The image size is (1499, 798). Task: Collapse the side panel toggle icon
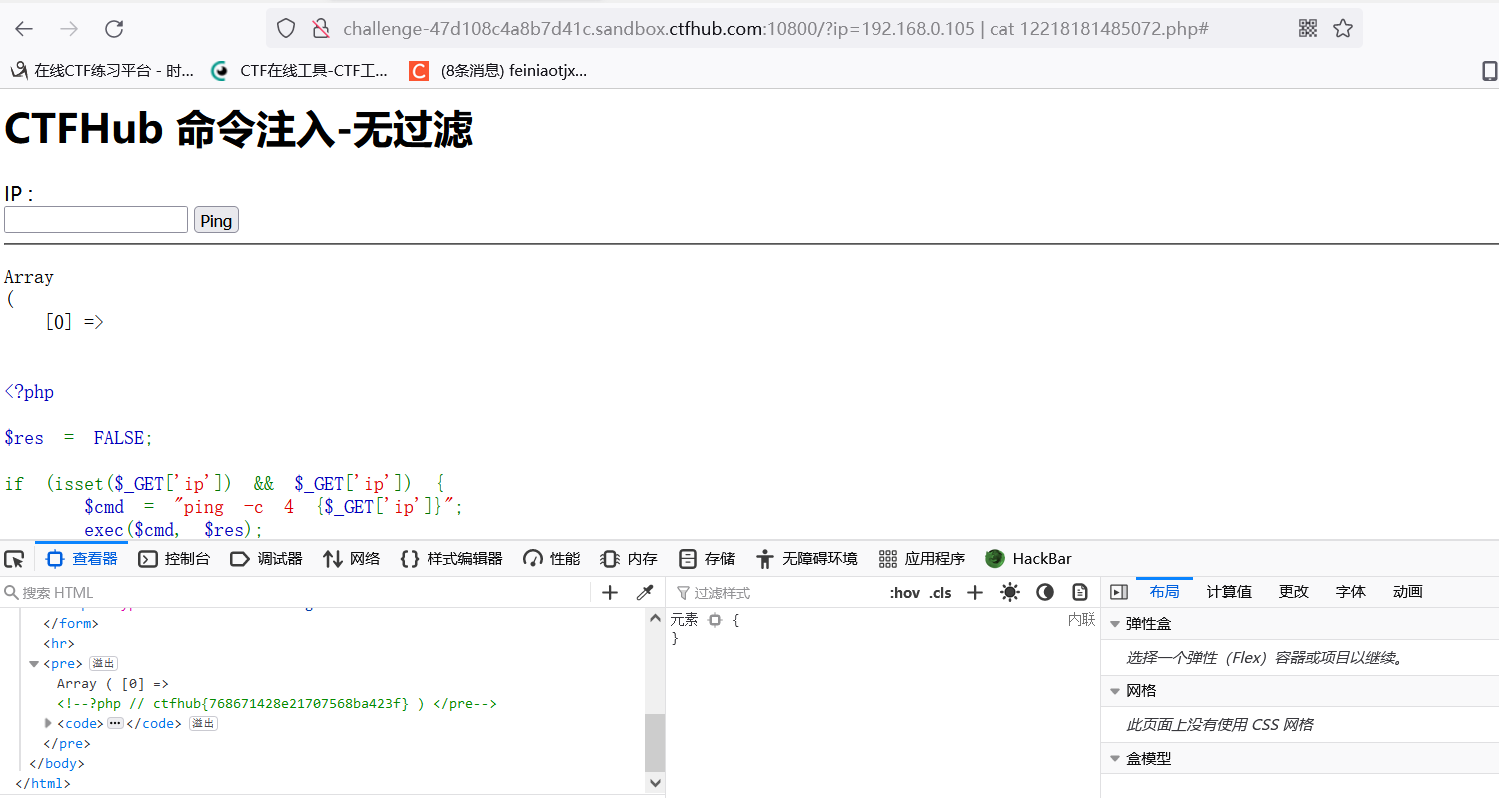click(x=1119, y=592)
